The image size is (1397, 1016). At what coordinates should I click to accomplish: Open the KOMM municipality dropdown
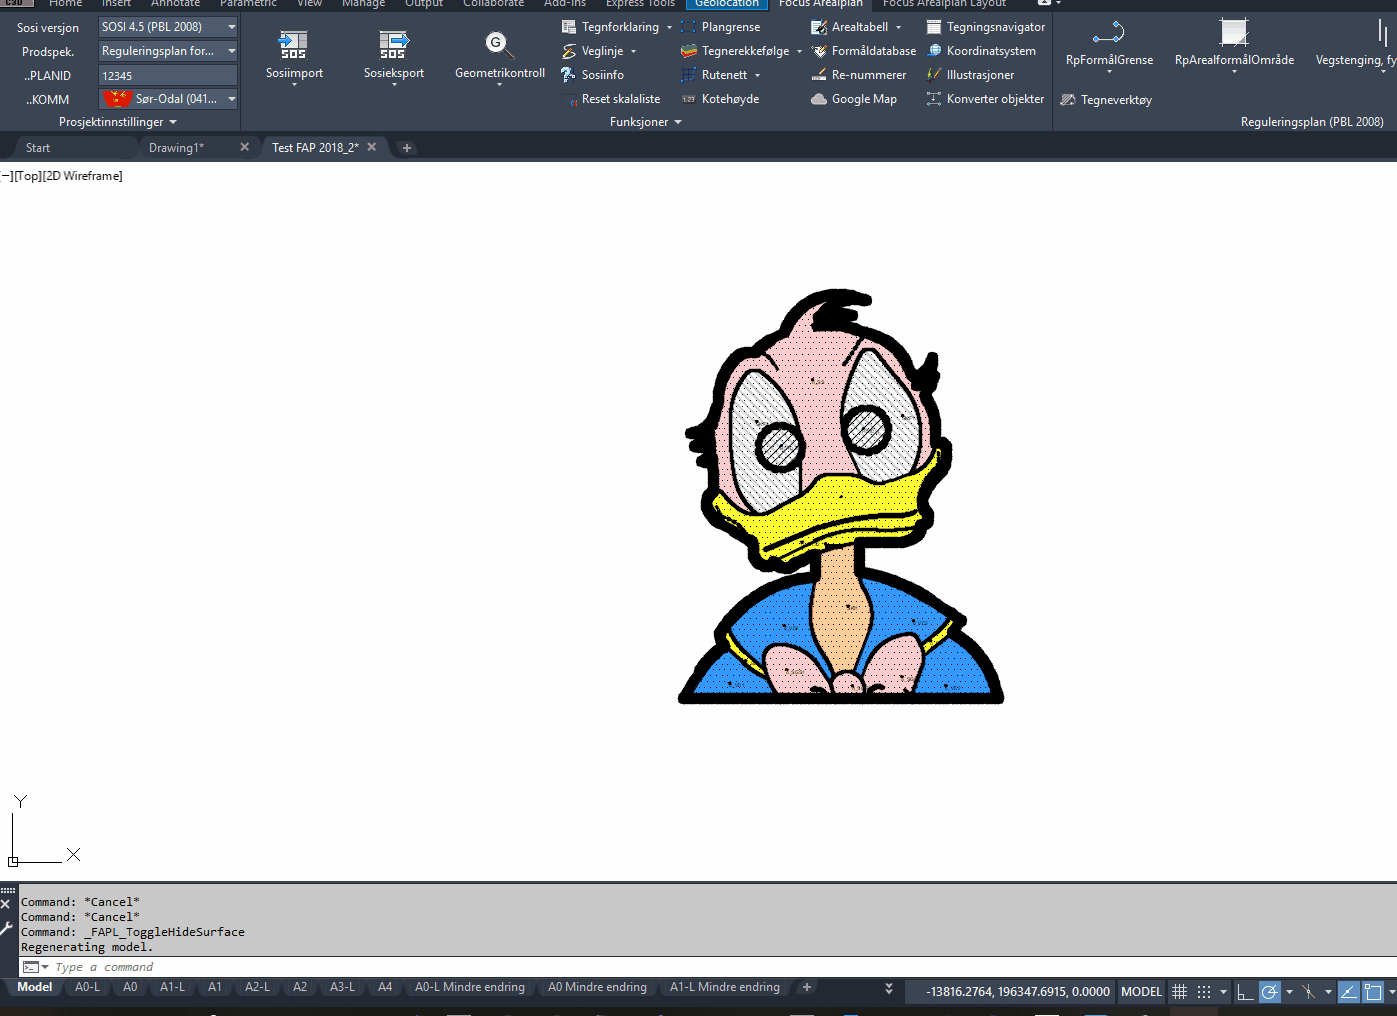(231, 99)
